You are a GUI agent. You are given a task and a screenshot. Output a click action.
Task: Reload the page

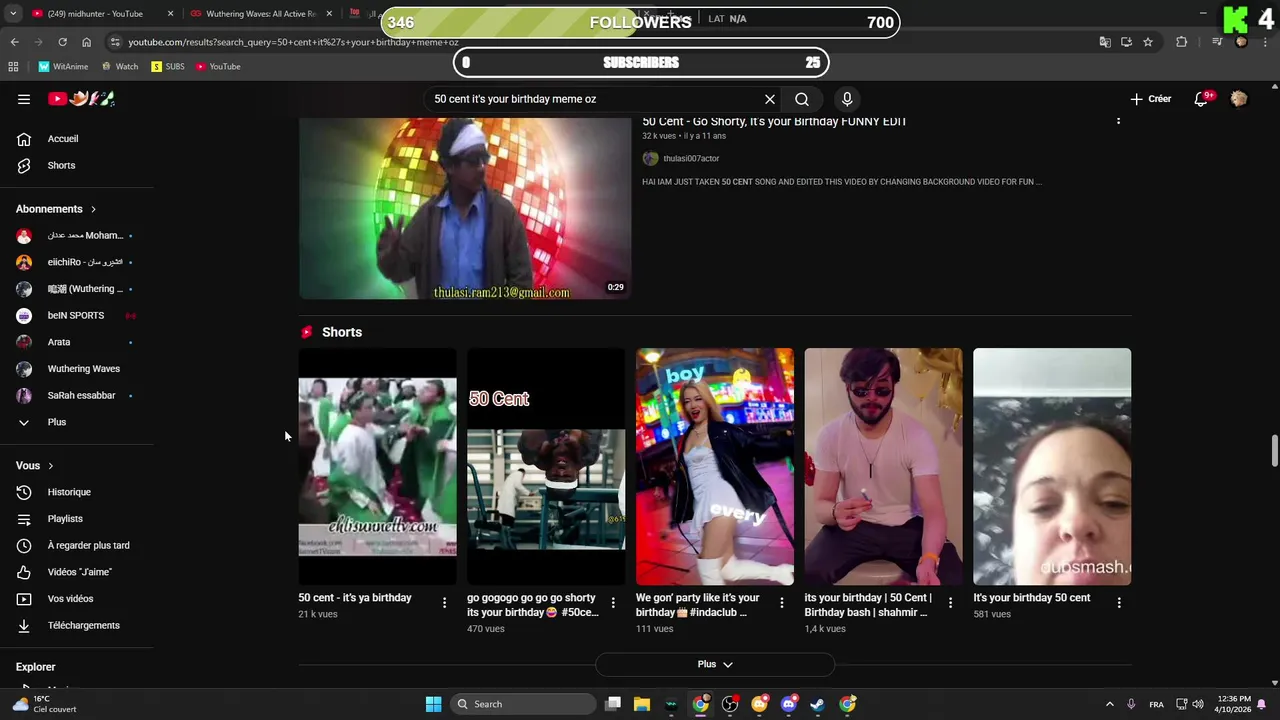(62, 42)
